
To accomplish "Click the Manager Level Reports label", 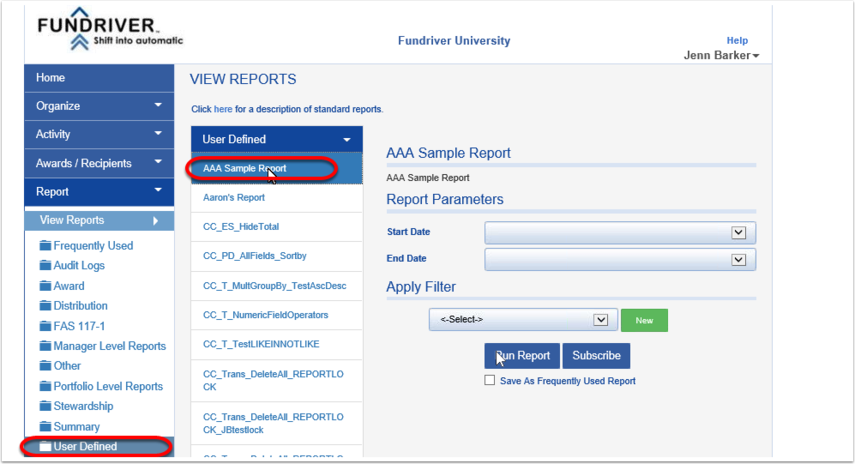I will pyautogui.click(x=110, y=346).
